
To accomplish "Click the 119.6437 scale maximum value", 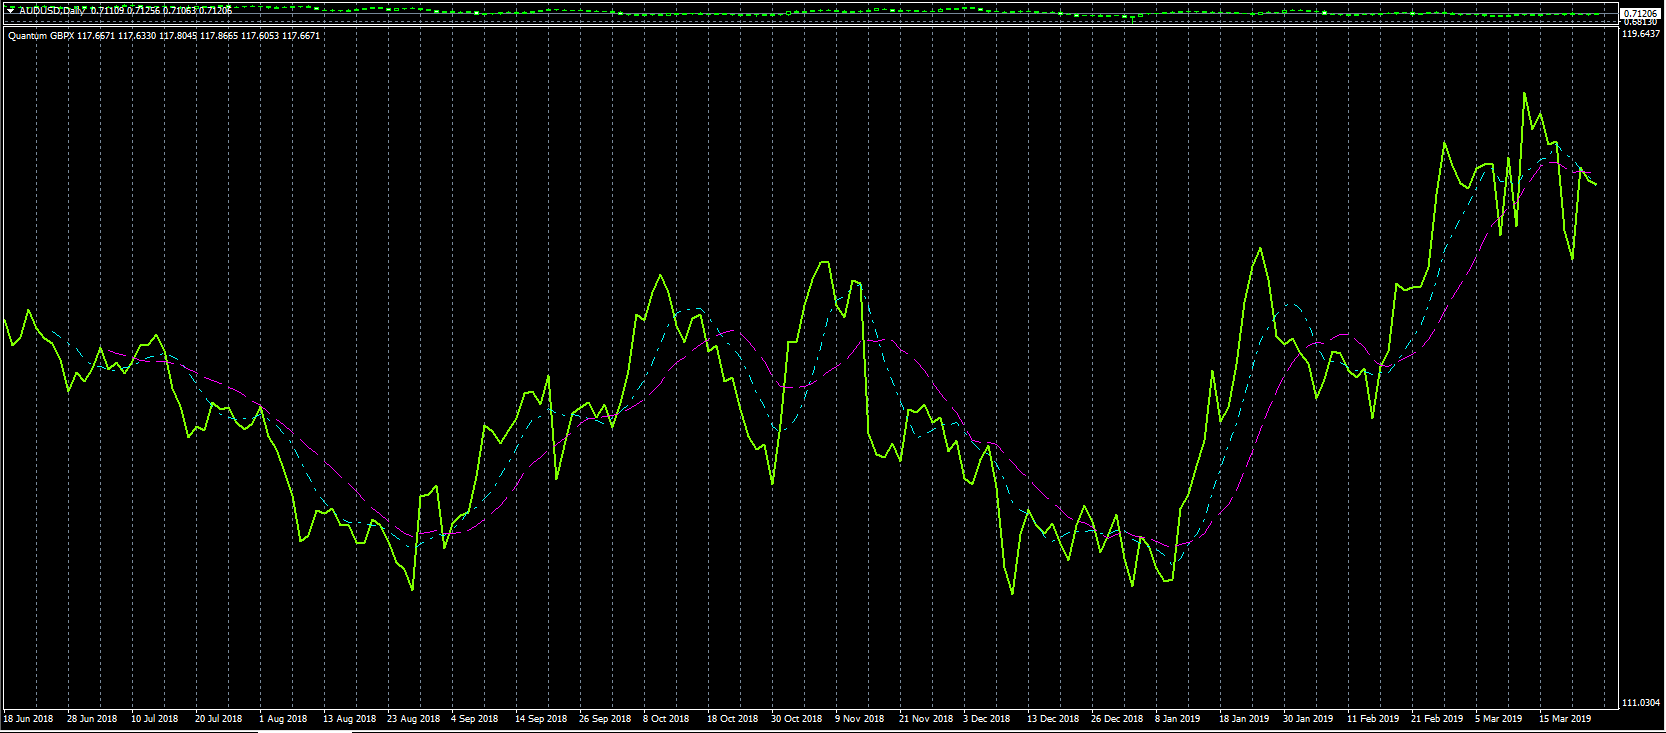I will (1641, 34).
